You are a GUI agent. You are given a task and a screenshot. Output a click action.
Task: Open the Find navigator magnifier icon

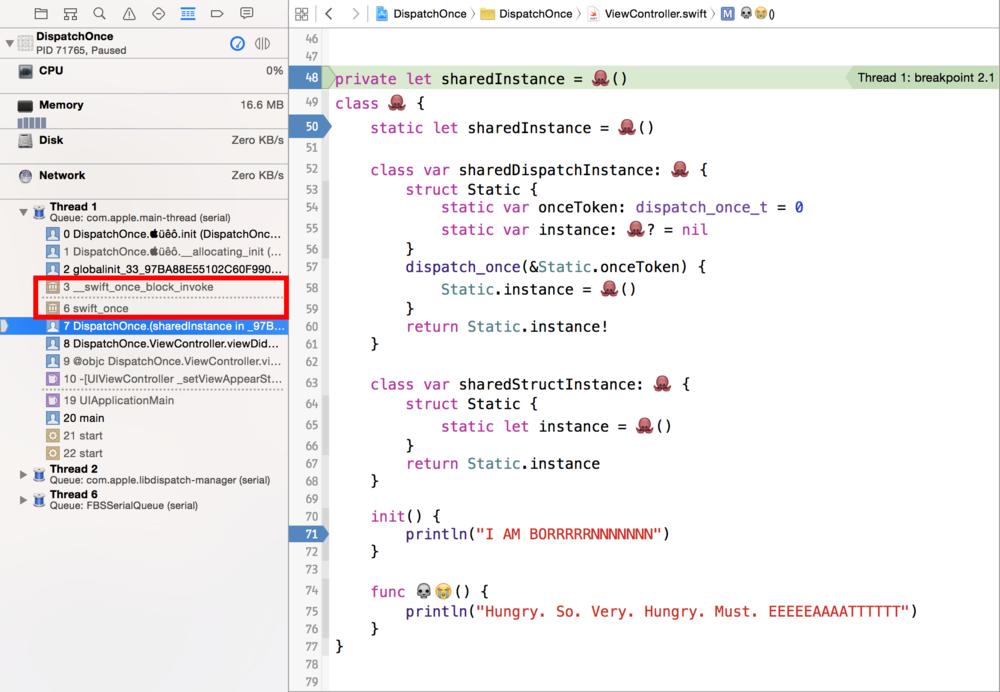(x=99, y=14)
